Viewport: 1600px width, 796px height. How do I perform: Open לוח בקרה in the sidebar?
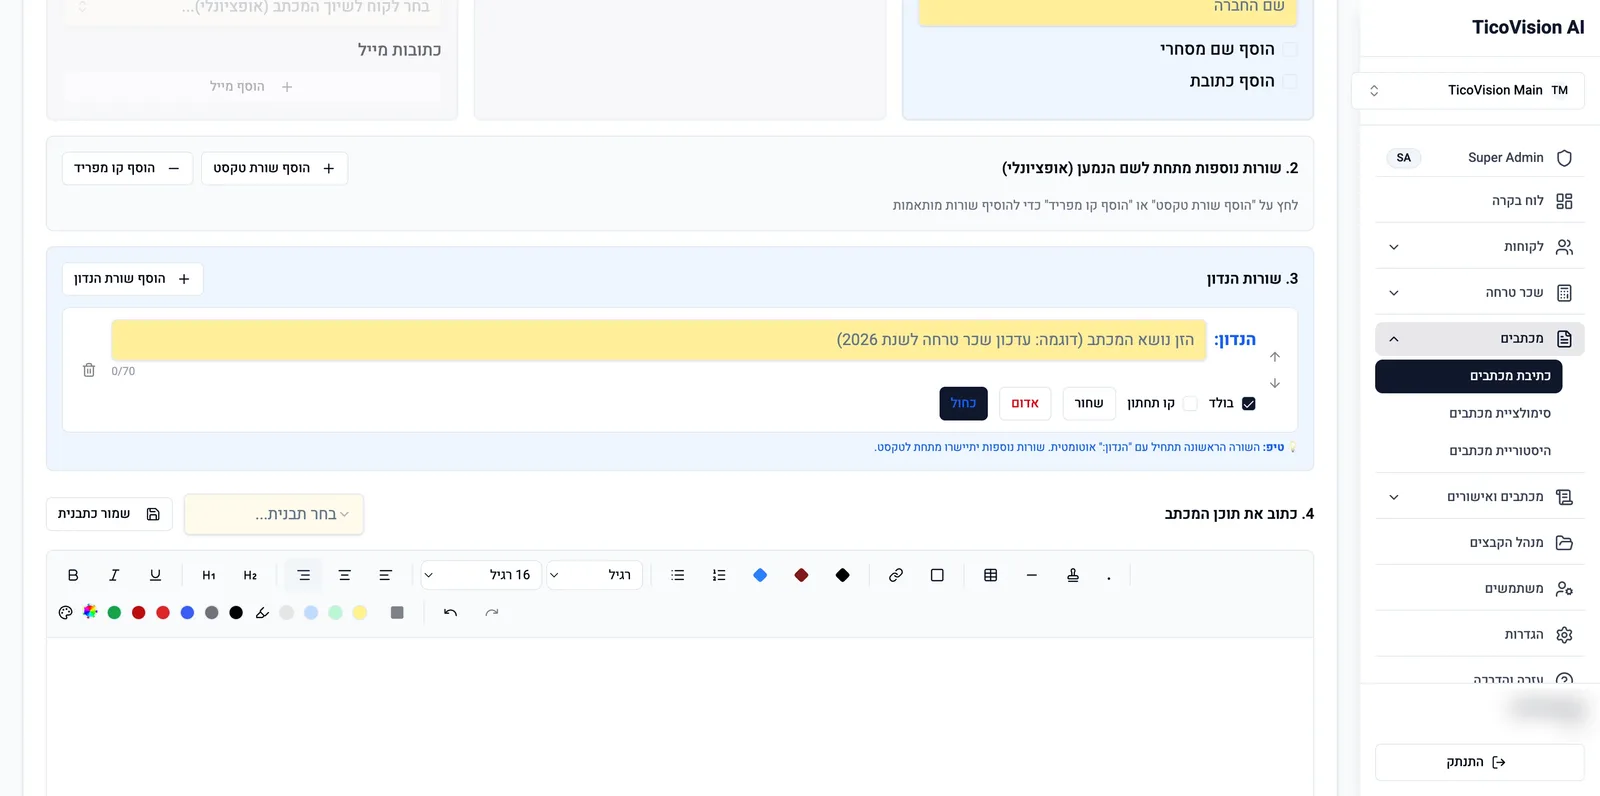pyautogui.click(x=1480, y=201)
